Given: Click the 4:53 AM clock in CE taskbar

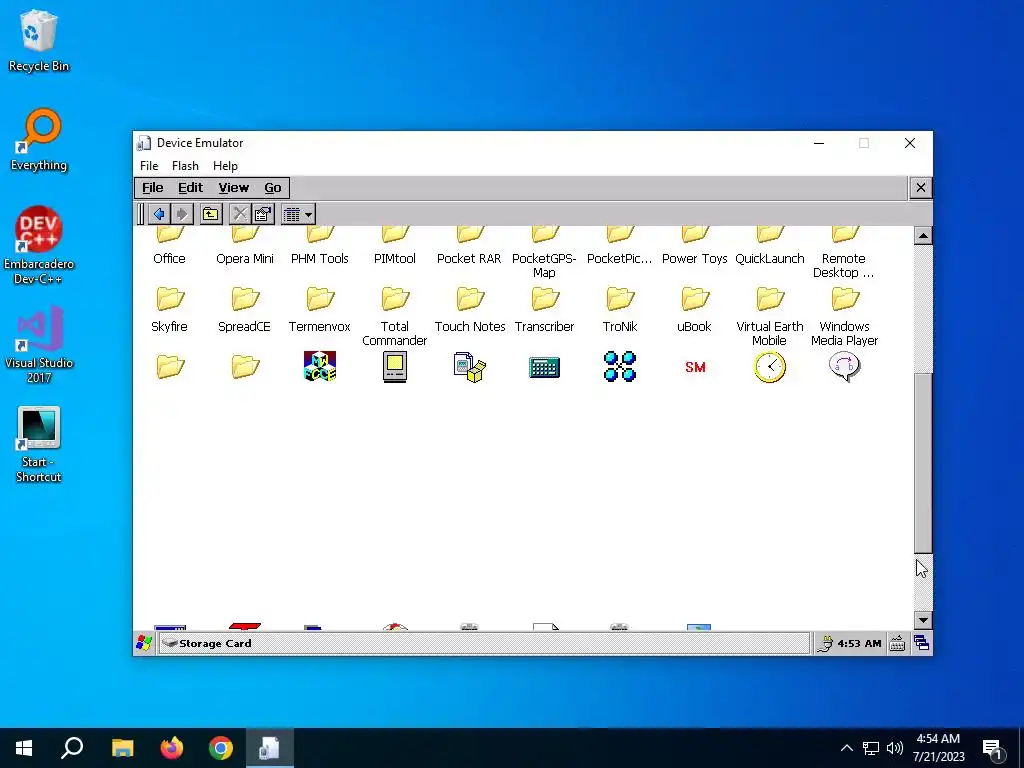Looking at the screenshot, I should (x=859, y=643).
